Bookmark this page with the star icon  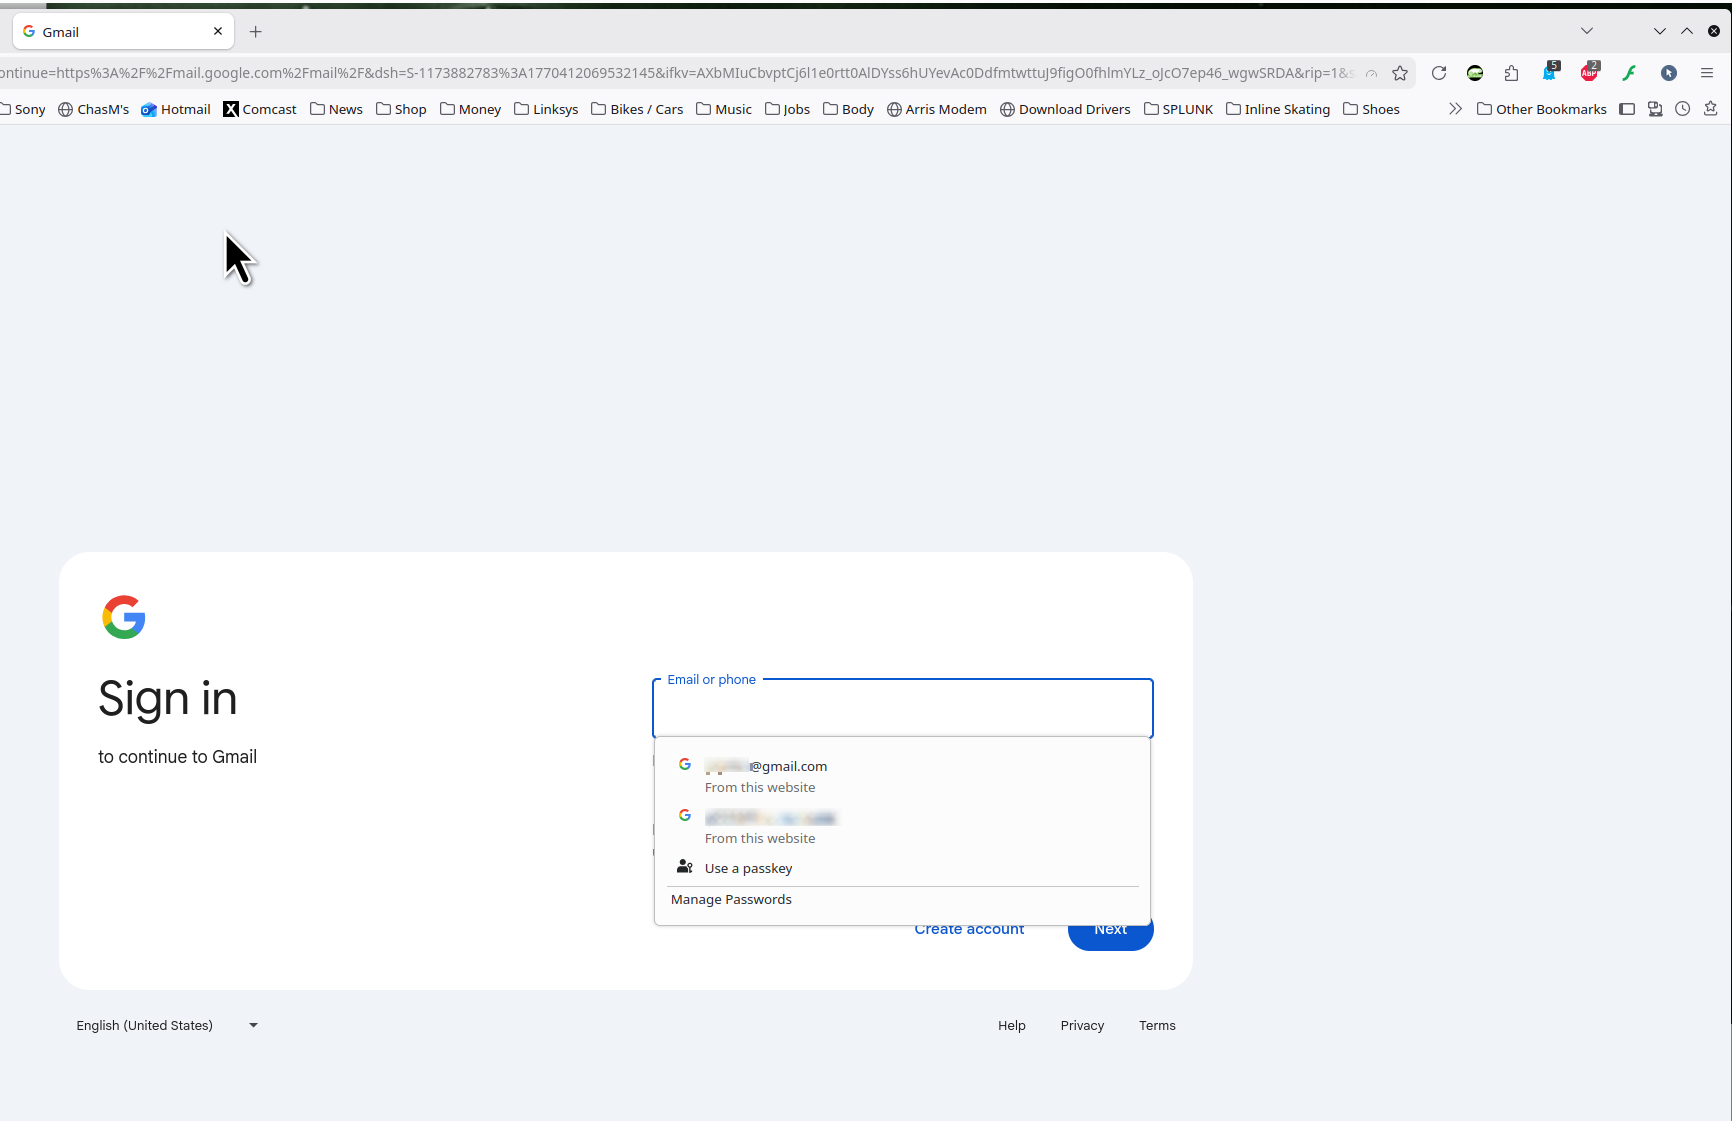[x=1400, y=73]
